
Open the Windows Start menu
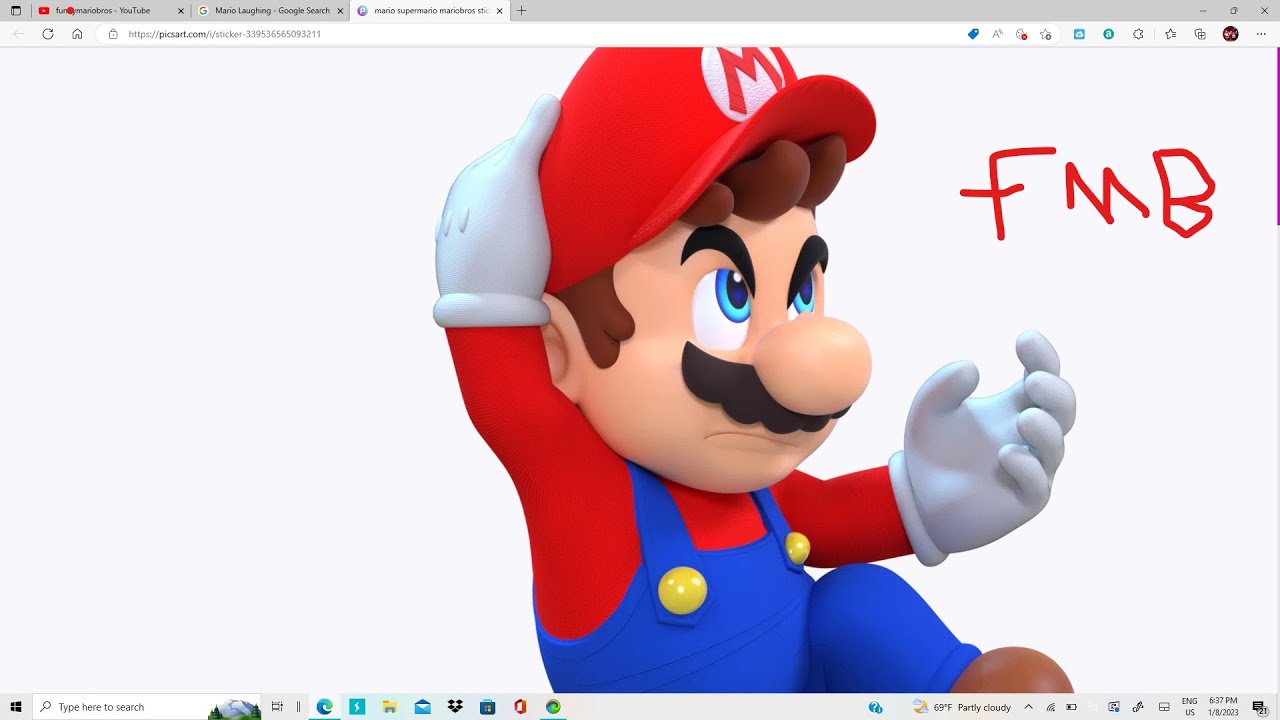pos(16,707)
